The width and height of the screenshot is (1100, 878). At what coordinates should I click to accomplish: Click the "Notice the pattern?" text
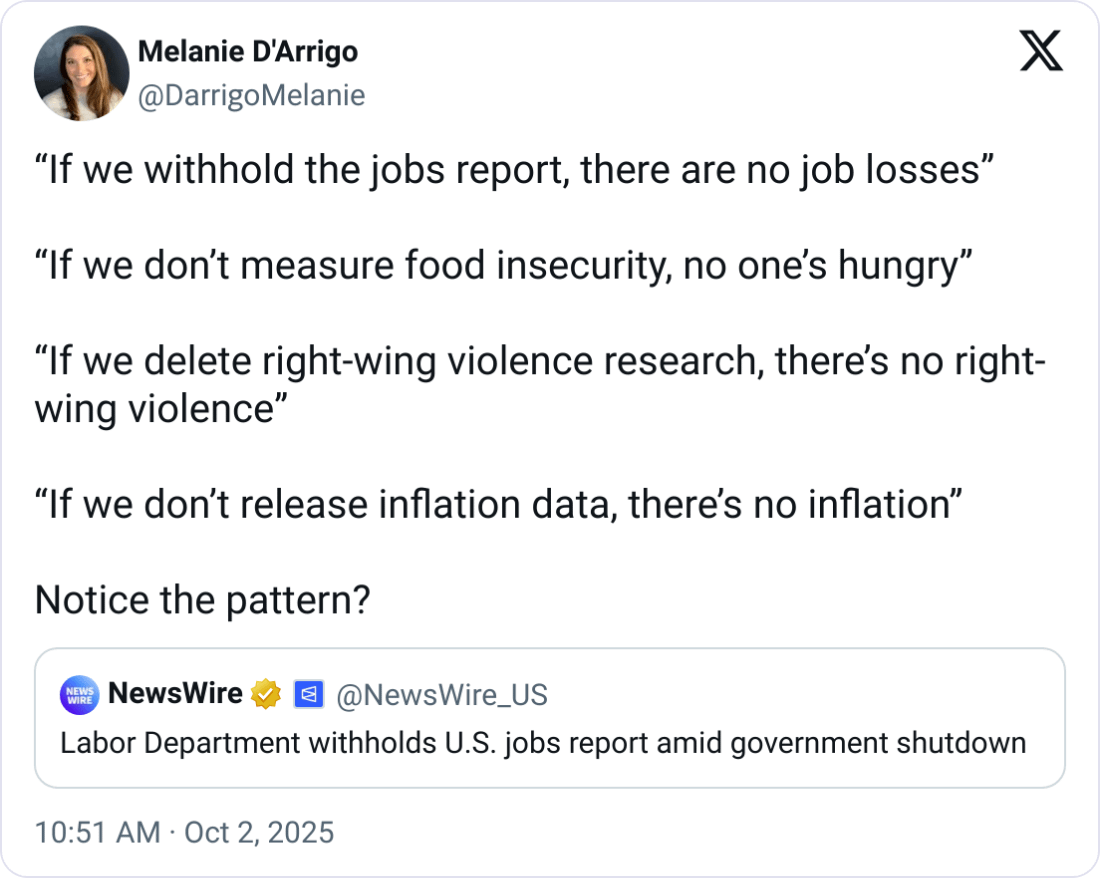click(203, 600)
